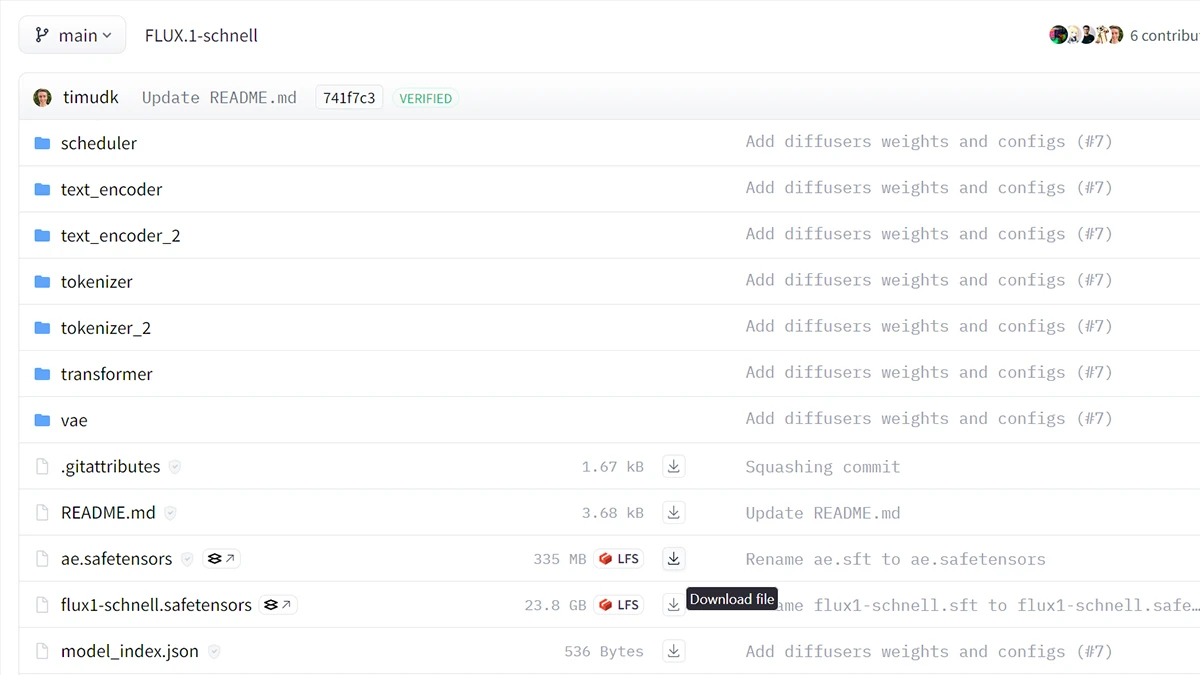The image size is (1200, 675).
Task: Click the text_encoder_2 folder icon
Action: point(42,235)
